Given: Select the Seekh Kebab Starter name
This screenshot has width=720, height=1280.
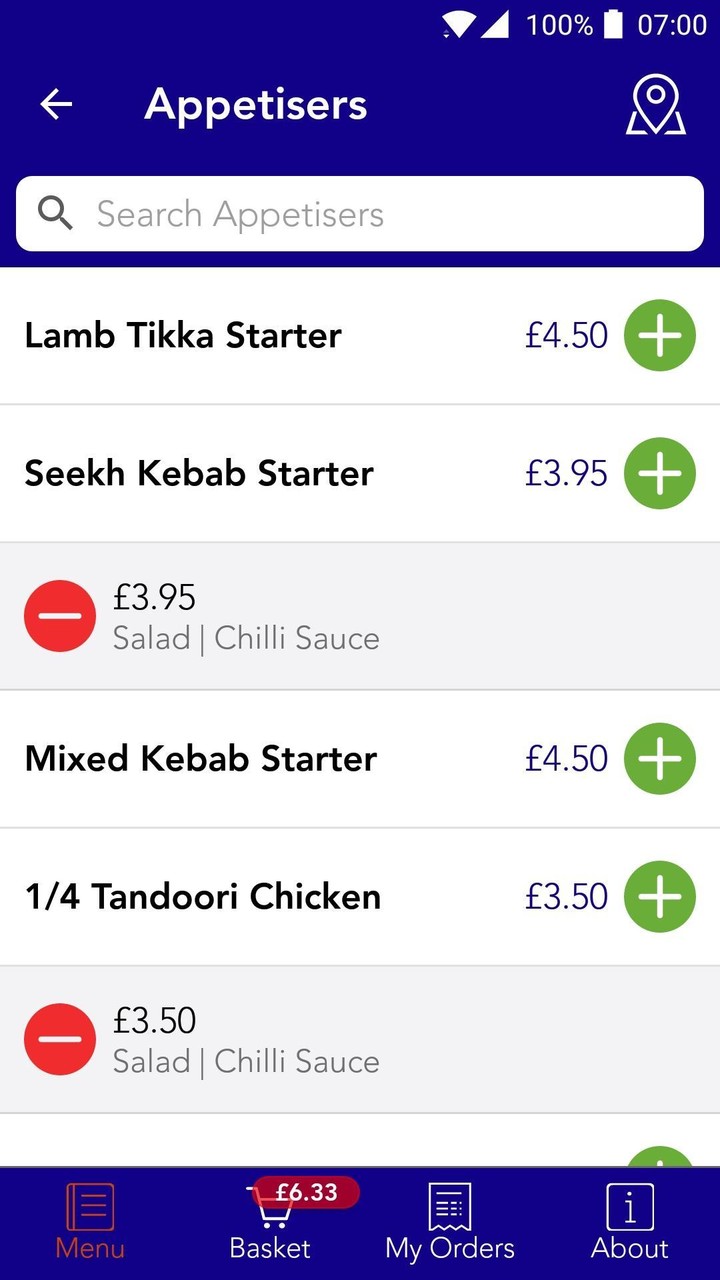Looking at the screenshot, I should pos(199,473).
